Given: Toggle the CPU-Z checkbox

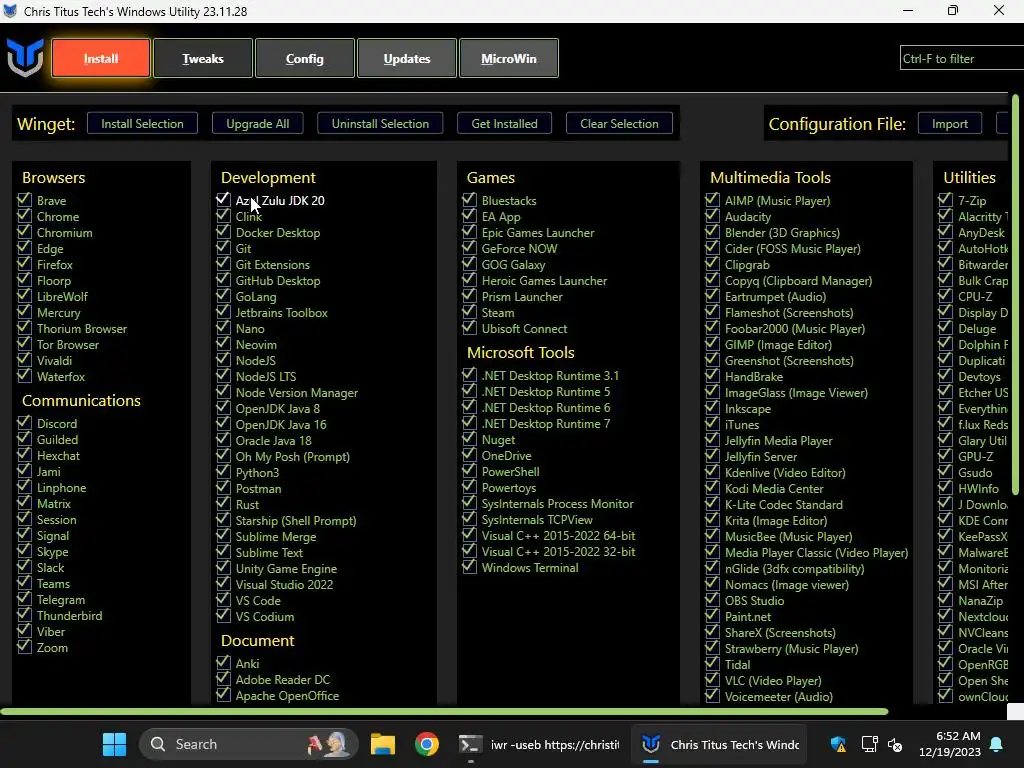Looking at the screenshot, I should pyautogui.click(x=945, y=295).
